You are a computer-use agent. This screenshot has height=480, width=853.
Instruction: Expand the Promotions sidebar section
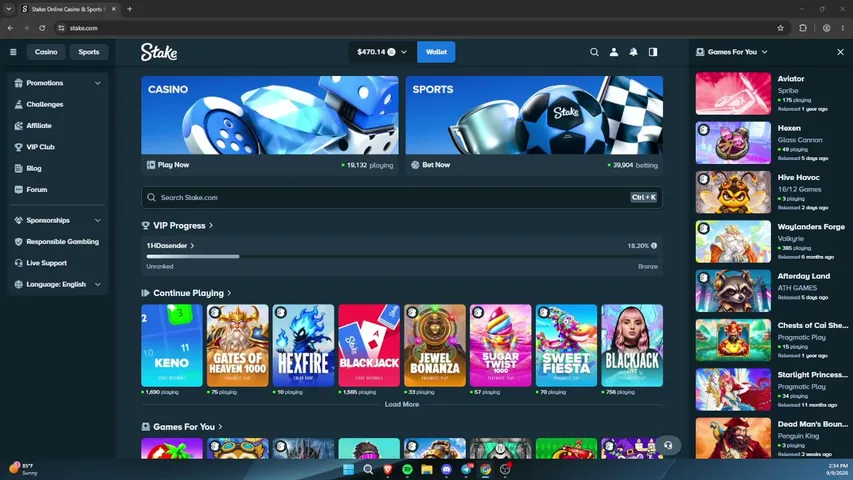[58, 83]
